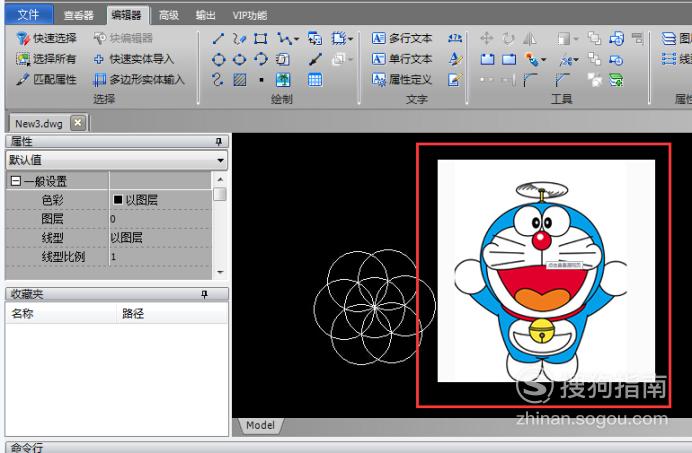Select the Hatch fill tool
This screenshot has width=692, height=453.
click(240, 80)
